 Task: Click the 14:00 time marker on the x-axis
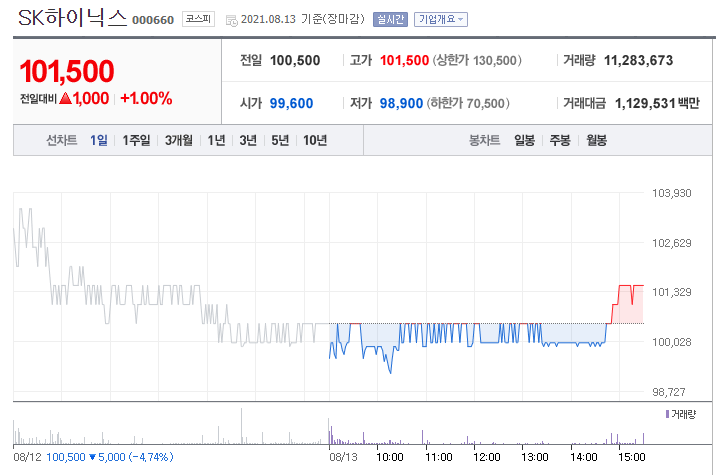(584, 457)
